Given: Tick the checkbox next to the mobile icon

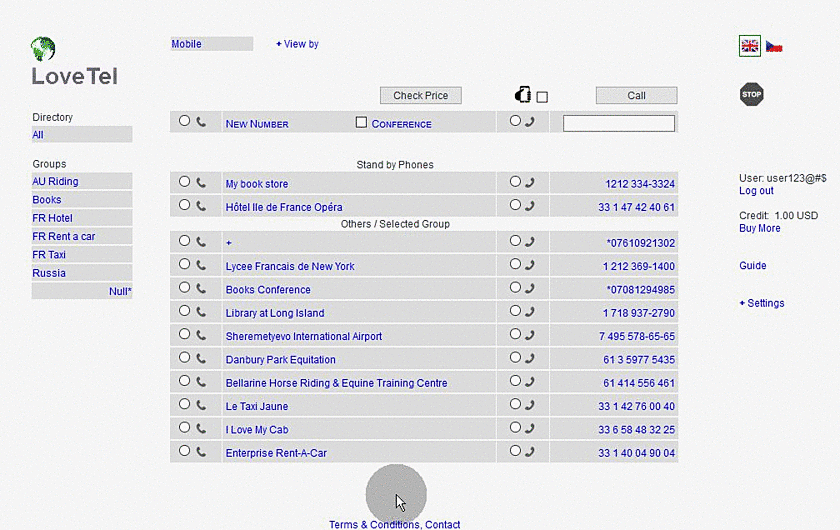Looking at the screenshot, I should click(x=542, y=97).
